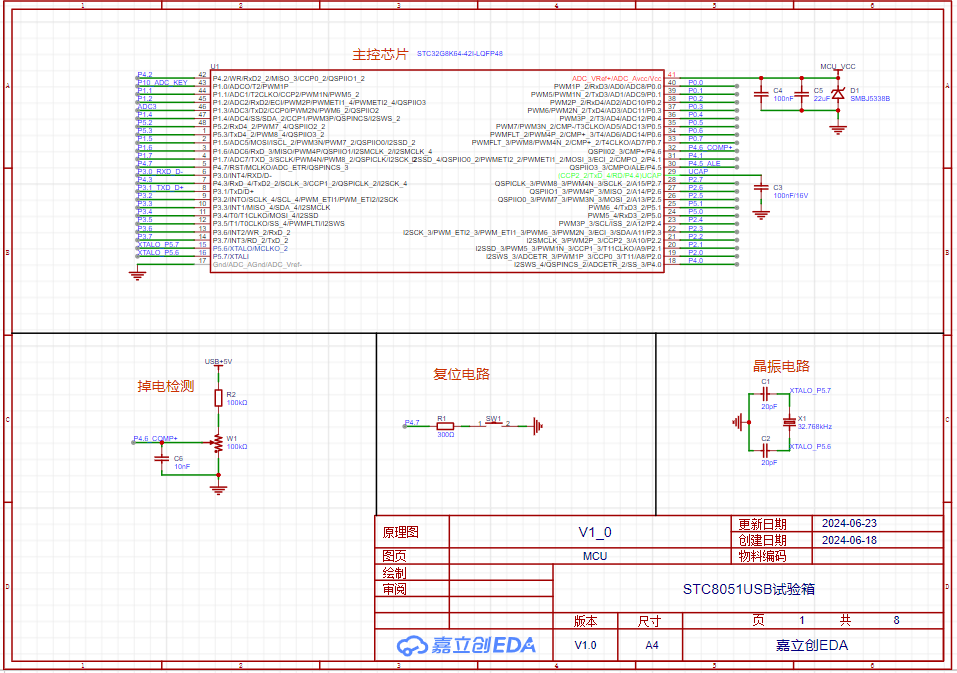Screen dimensions: 957x673
Task: Click the U1 designator above the chip
Action: tap(215, 67)
